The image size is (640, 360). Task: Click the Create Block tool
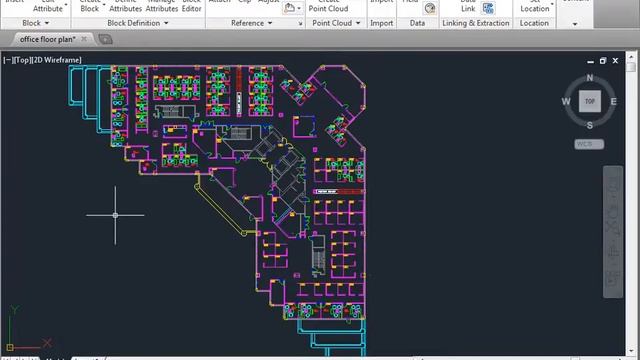coord(90,6)
